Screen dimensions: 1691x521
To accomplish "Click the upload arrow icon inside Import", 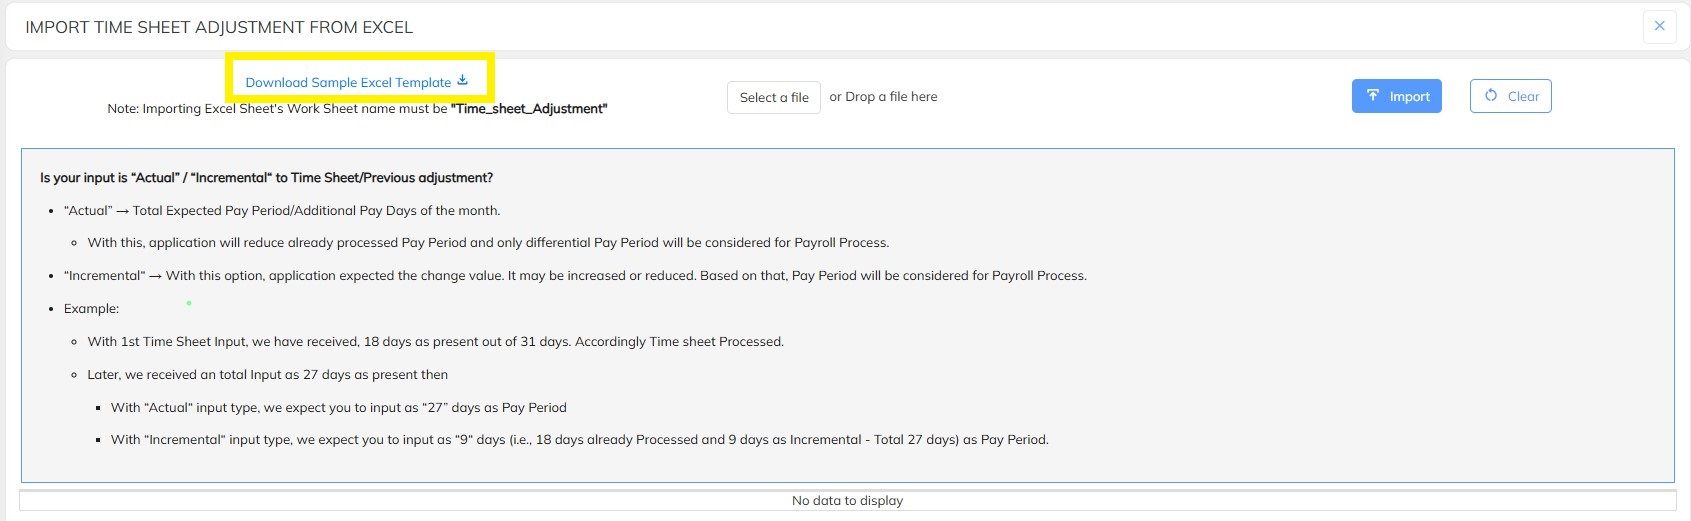I will click(1373, 96).
